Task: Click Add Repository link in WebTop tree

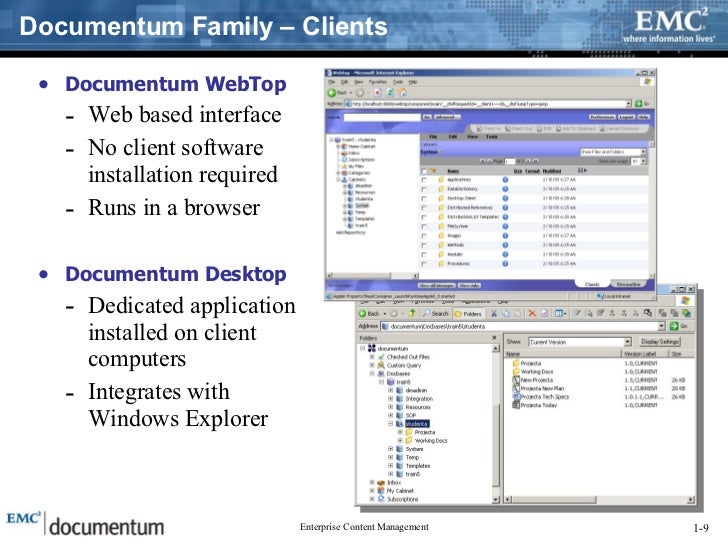Action: coord(351,232)
